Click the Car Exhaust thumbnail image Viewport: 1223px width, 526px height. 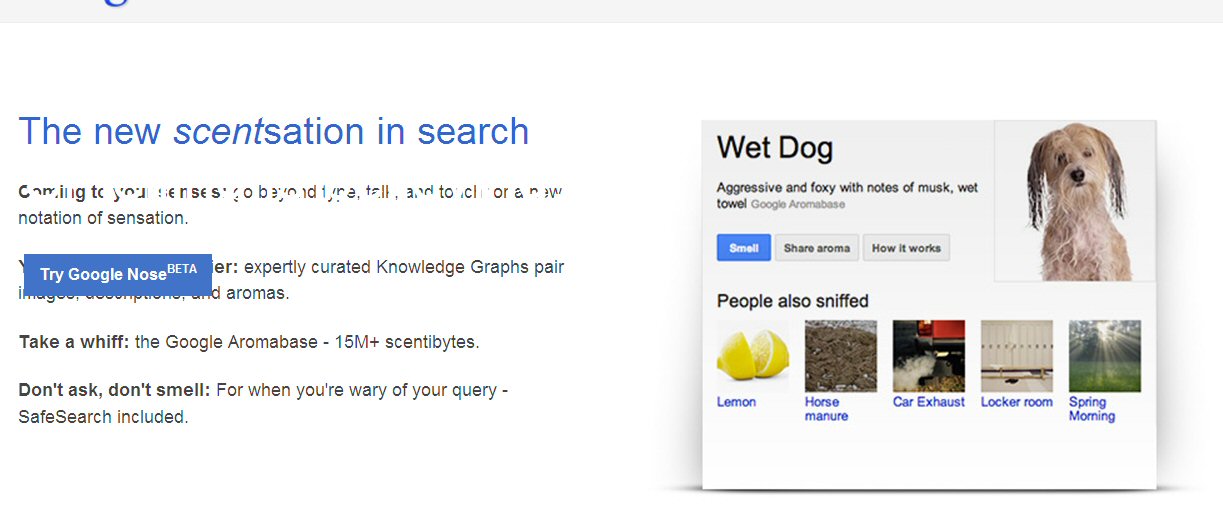928,356
